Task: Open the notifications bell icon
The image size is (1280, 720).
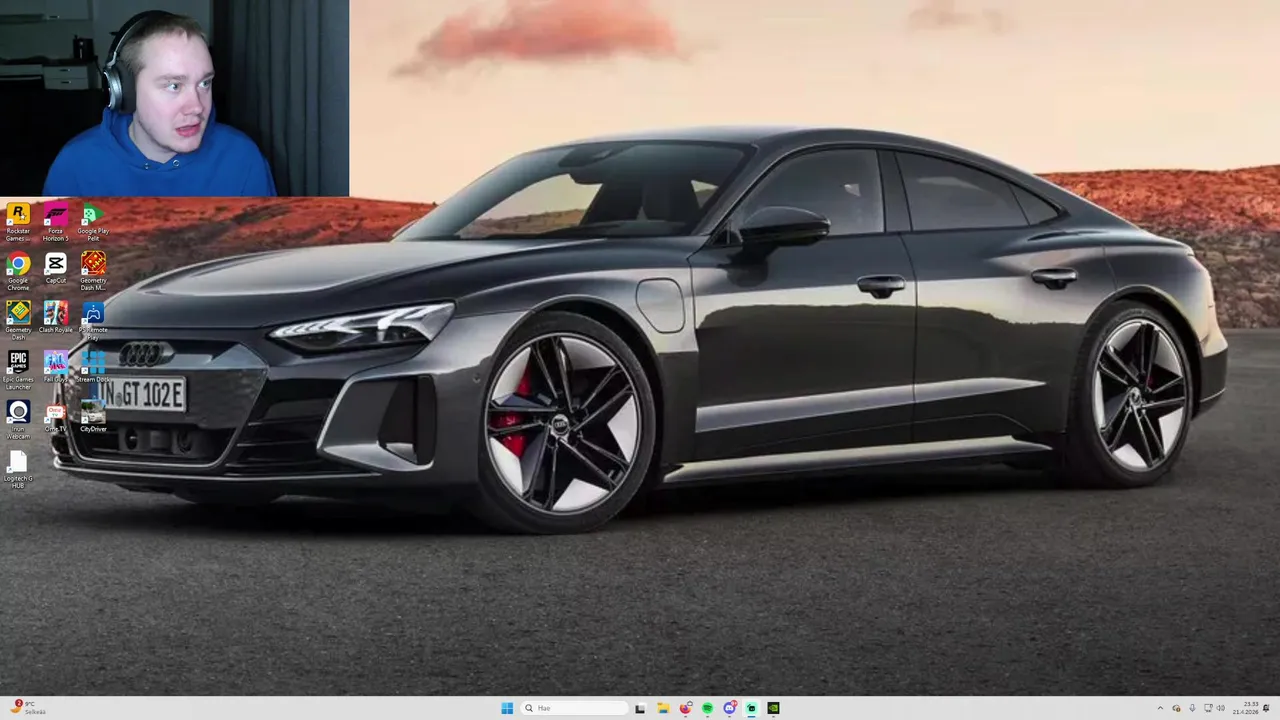Action: tap(1267, 708)
